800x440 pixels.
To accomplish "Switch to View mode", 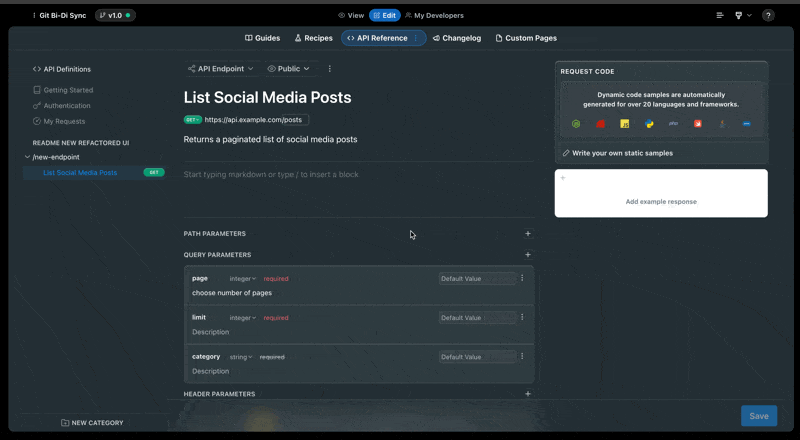I will (x=351, y=15).
